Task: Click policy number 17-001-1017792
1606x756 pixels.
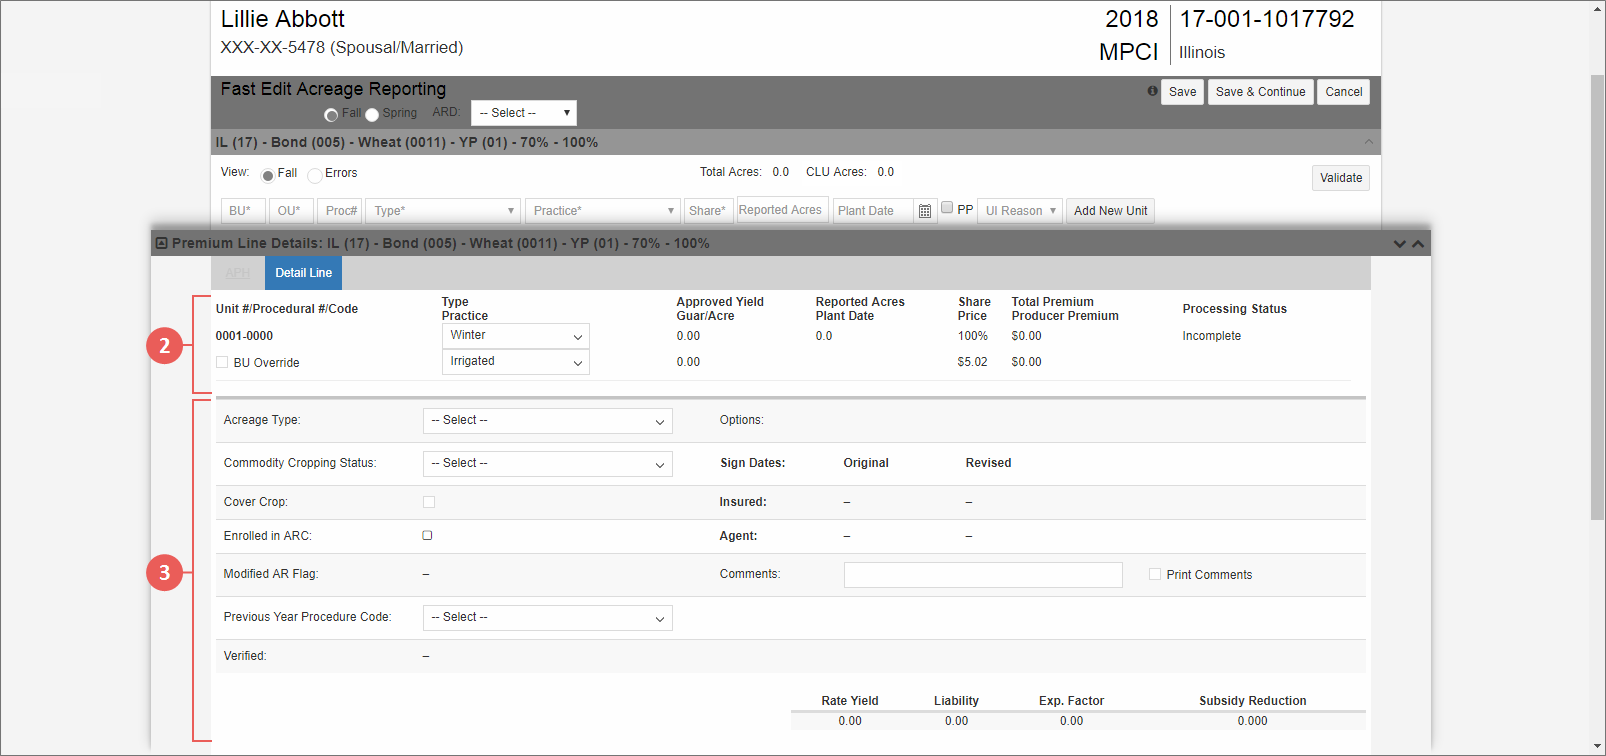Action: (x=1267, y=19)
